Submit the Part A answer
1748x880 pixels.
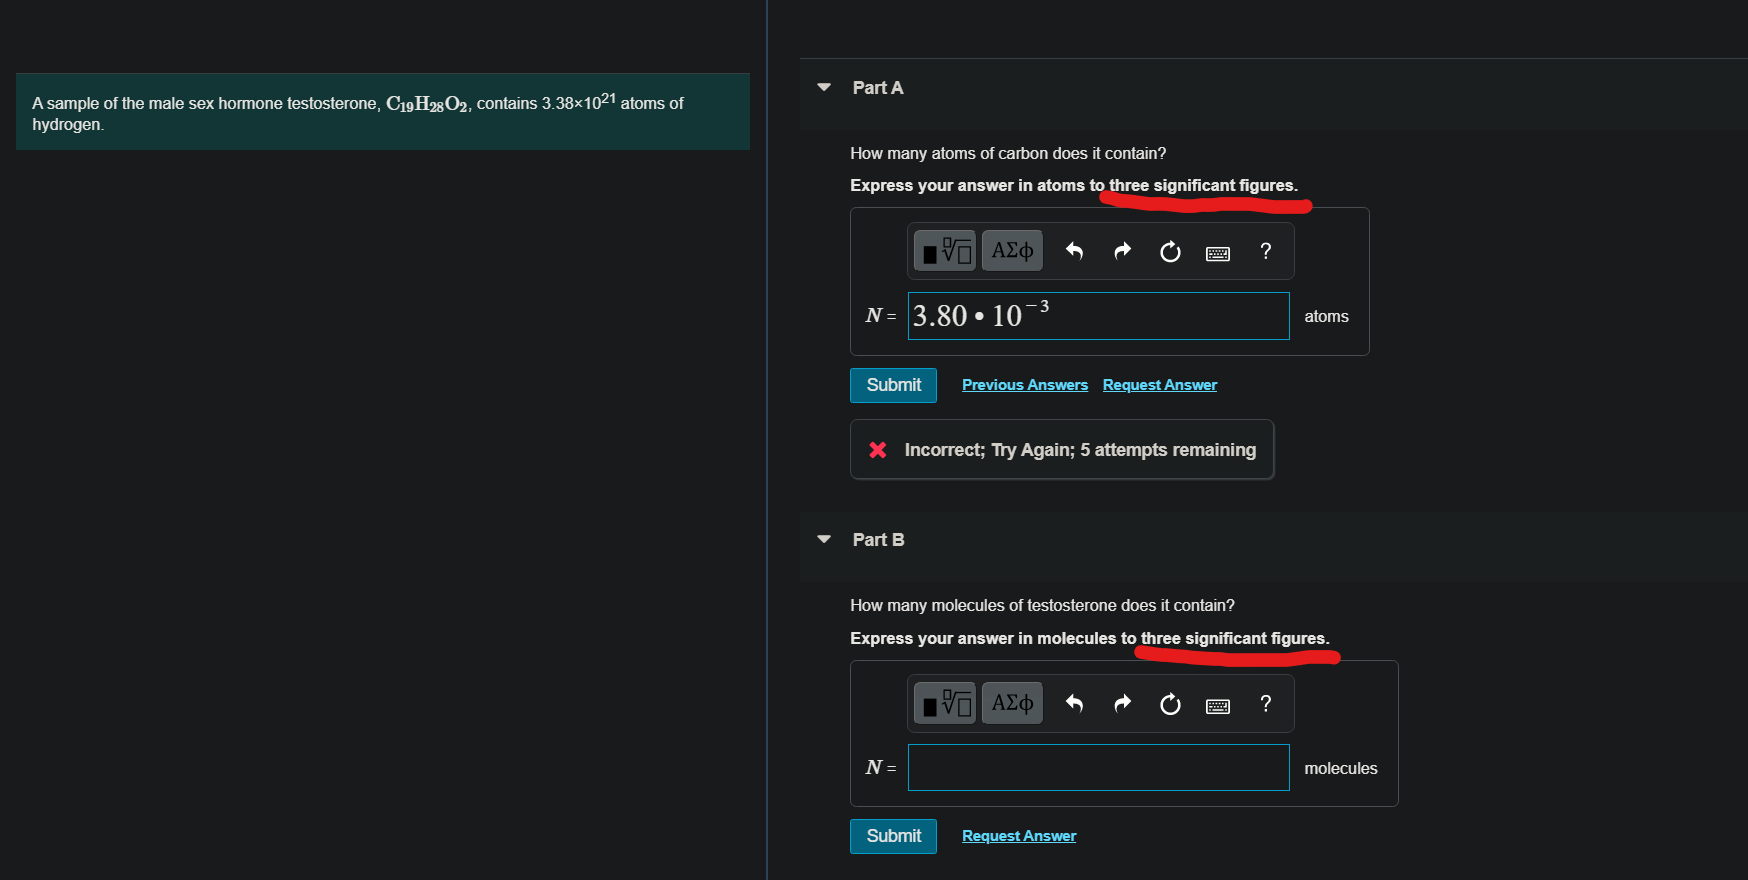click(x=893, y=385)
